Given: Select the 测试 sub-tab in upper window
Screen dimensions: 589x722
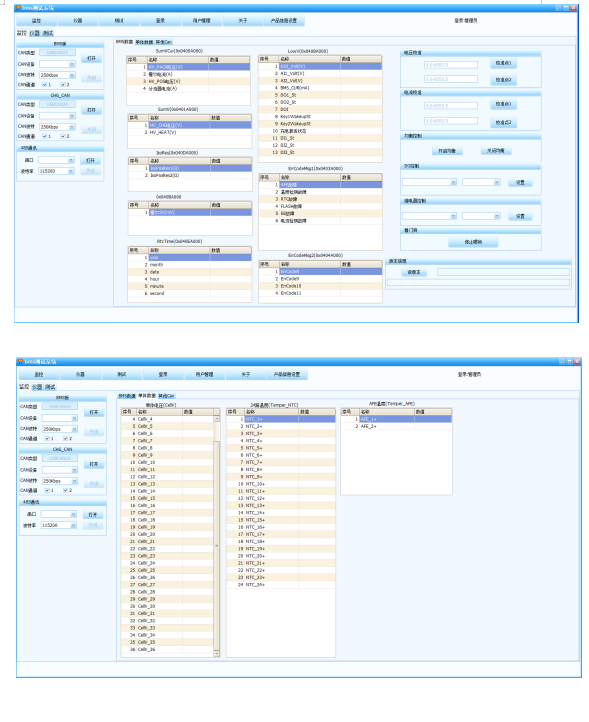Looking at the screenshot, I should click(x=48, y=33).
